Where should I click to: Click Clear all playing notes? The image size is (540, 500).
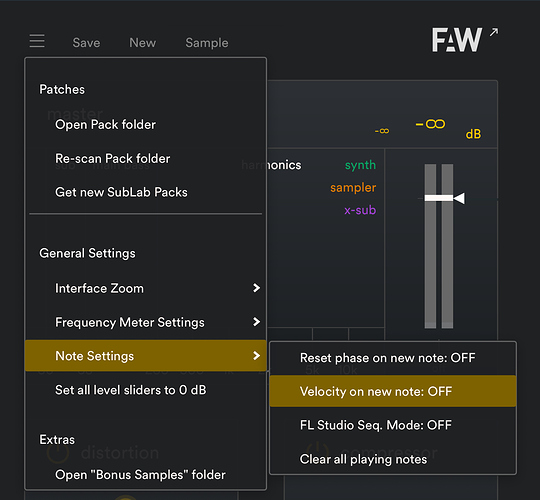tap(393, 459)
